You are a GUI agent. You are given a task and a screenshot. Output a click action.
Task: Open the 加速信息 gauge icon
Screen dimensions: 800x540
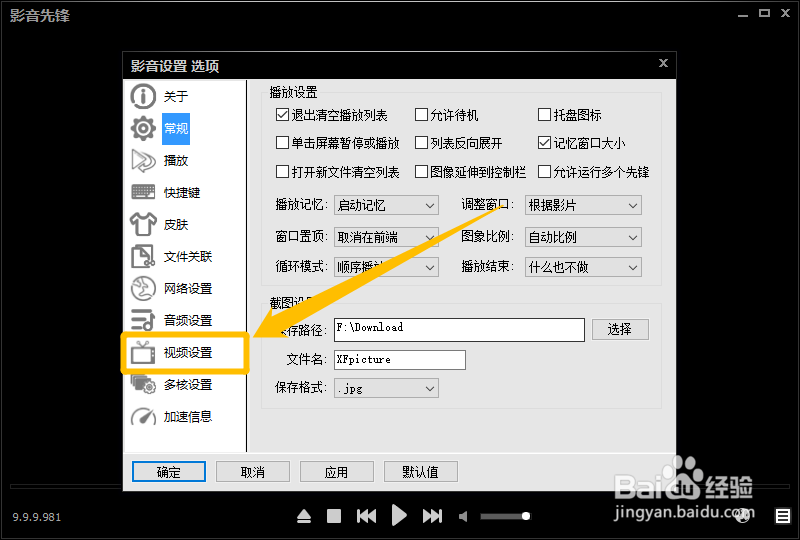(x=143, y=416)
